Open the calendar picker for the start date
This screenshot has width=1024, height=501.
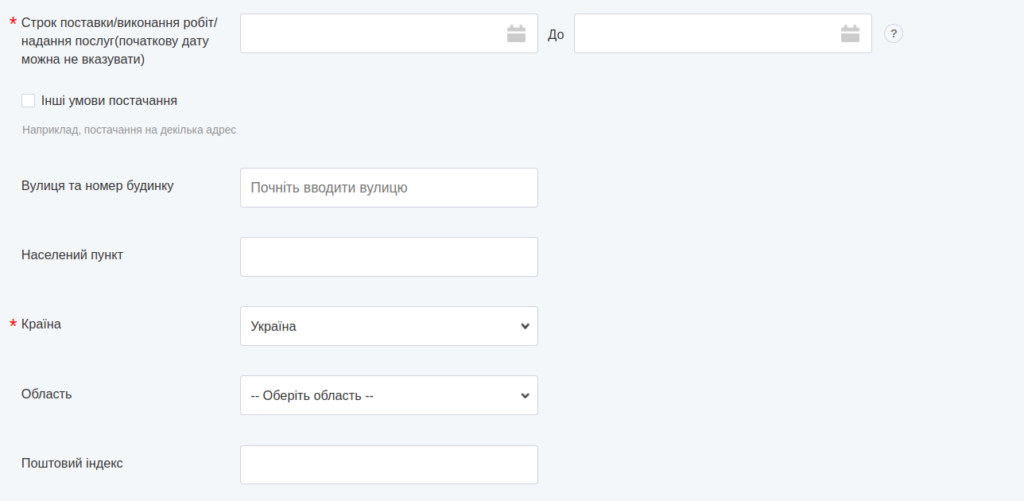[516, 34]
